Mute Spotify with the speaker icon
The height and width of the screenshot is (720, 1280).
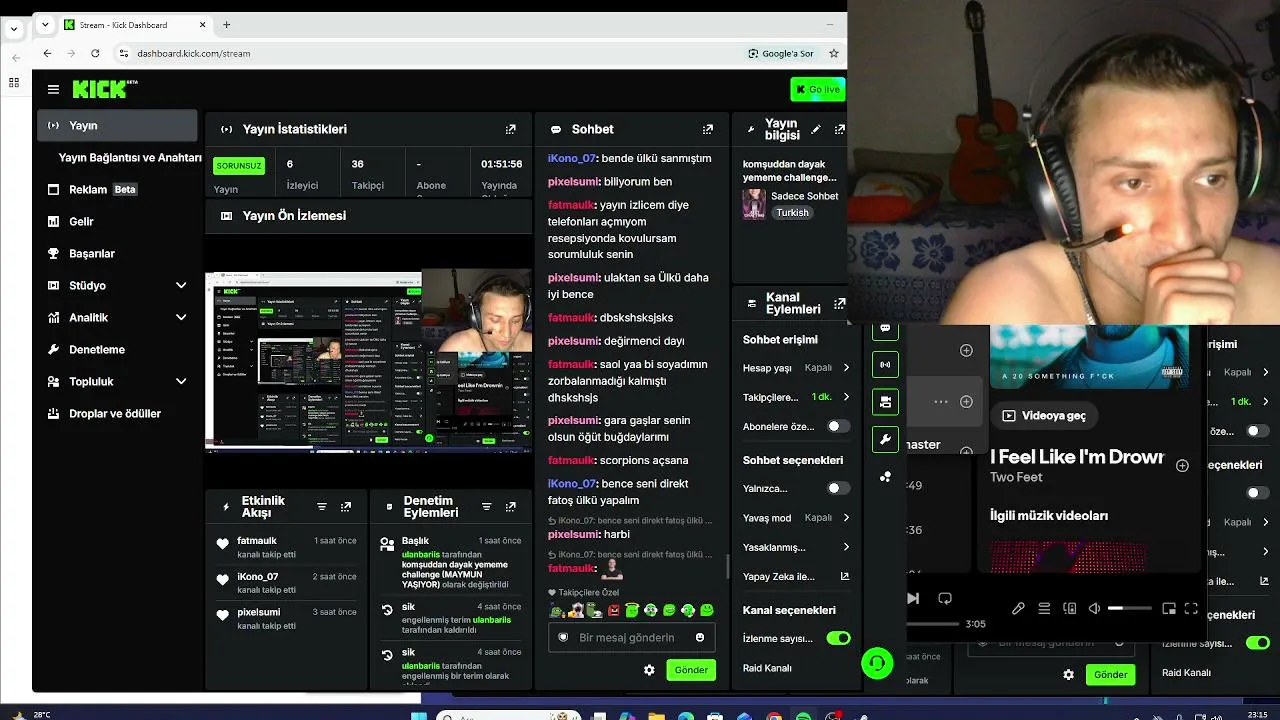[1094, 608]
